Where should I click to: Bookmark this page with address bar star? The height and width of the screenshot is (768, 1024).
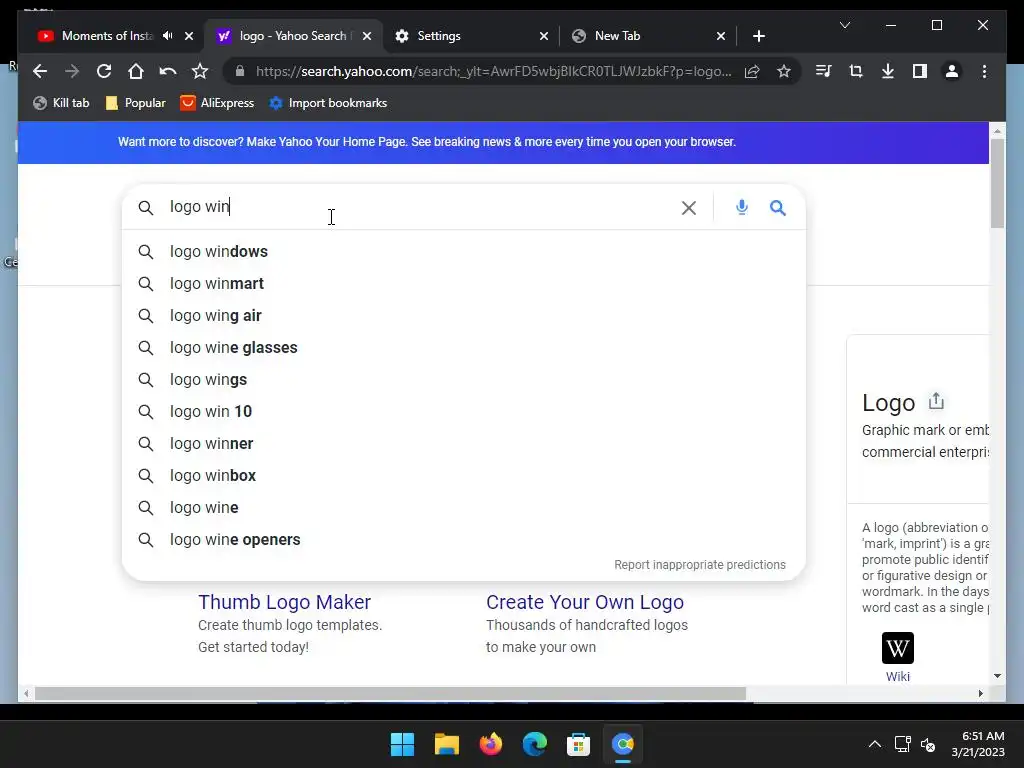(784, 71)
